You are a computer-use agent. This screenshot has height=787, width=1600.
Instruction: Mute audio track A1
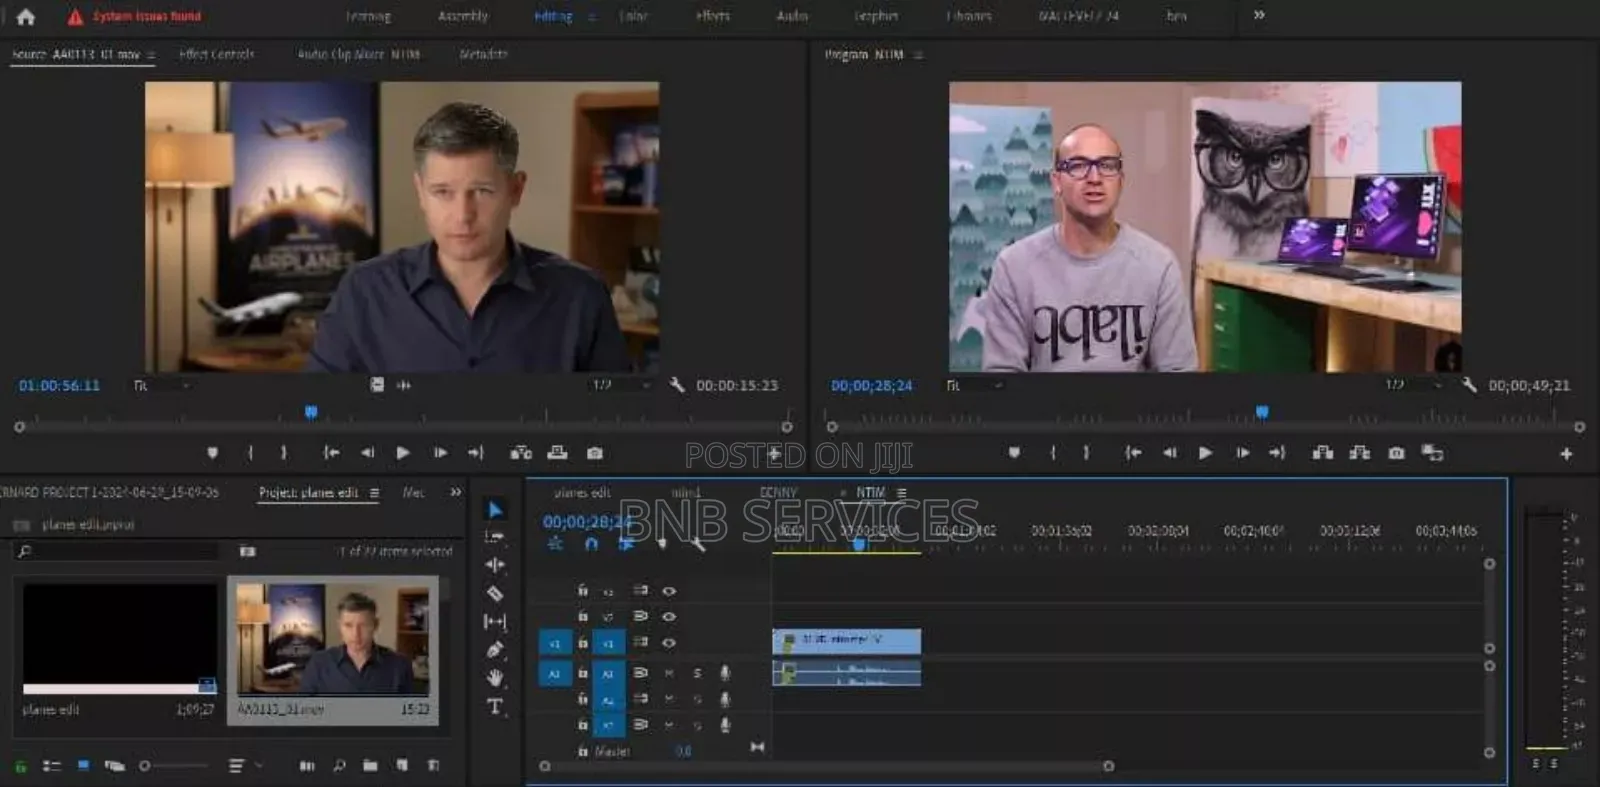pyautogui.click(x=669, y=673)
